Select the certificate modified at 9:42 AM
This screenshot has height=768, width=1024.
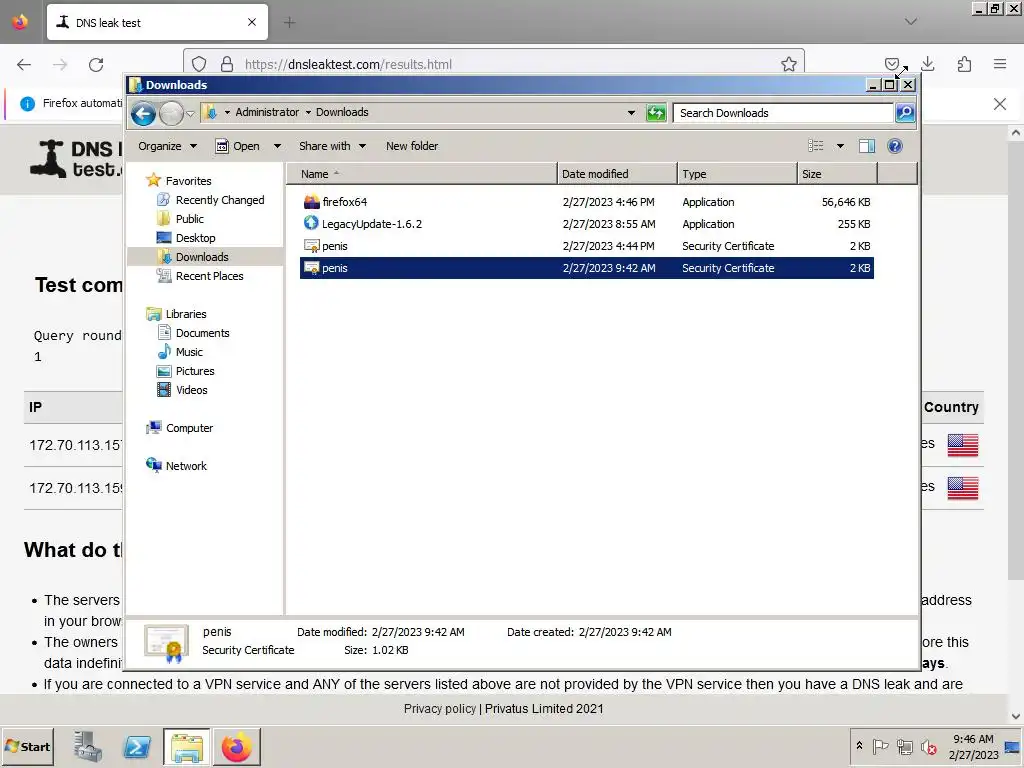586,268
